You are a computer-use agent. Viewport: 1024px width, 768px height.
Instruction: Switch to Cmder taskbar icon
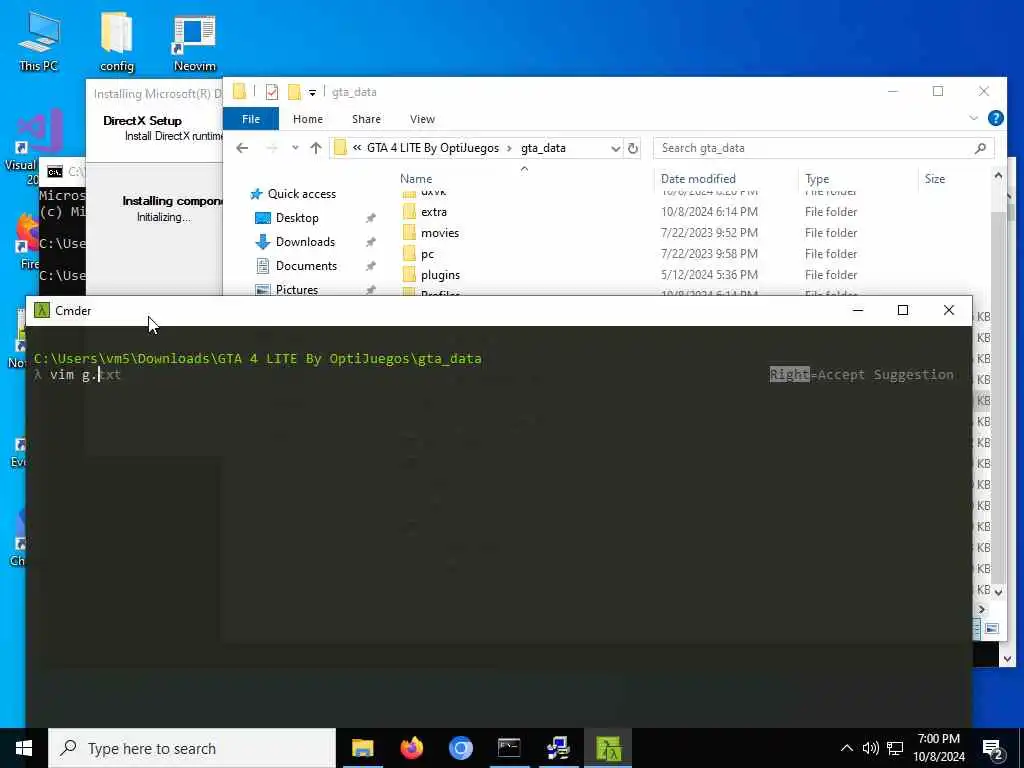608,748
